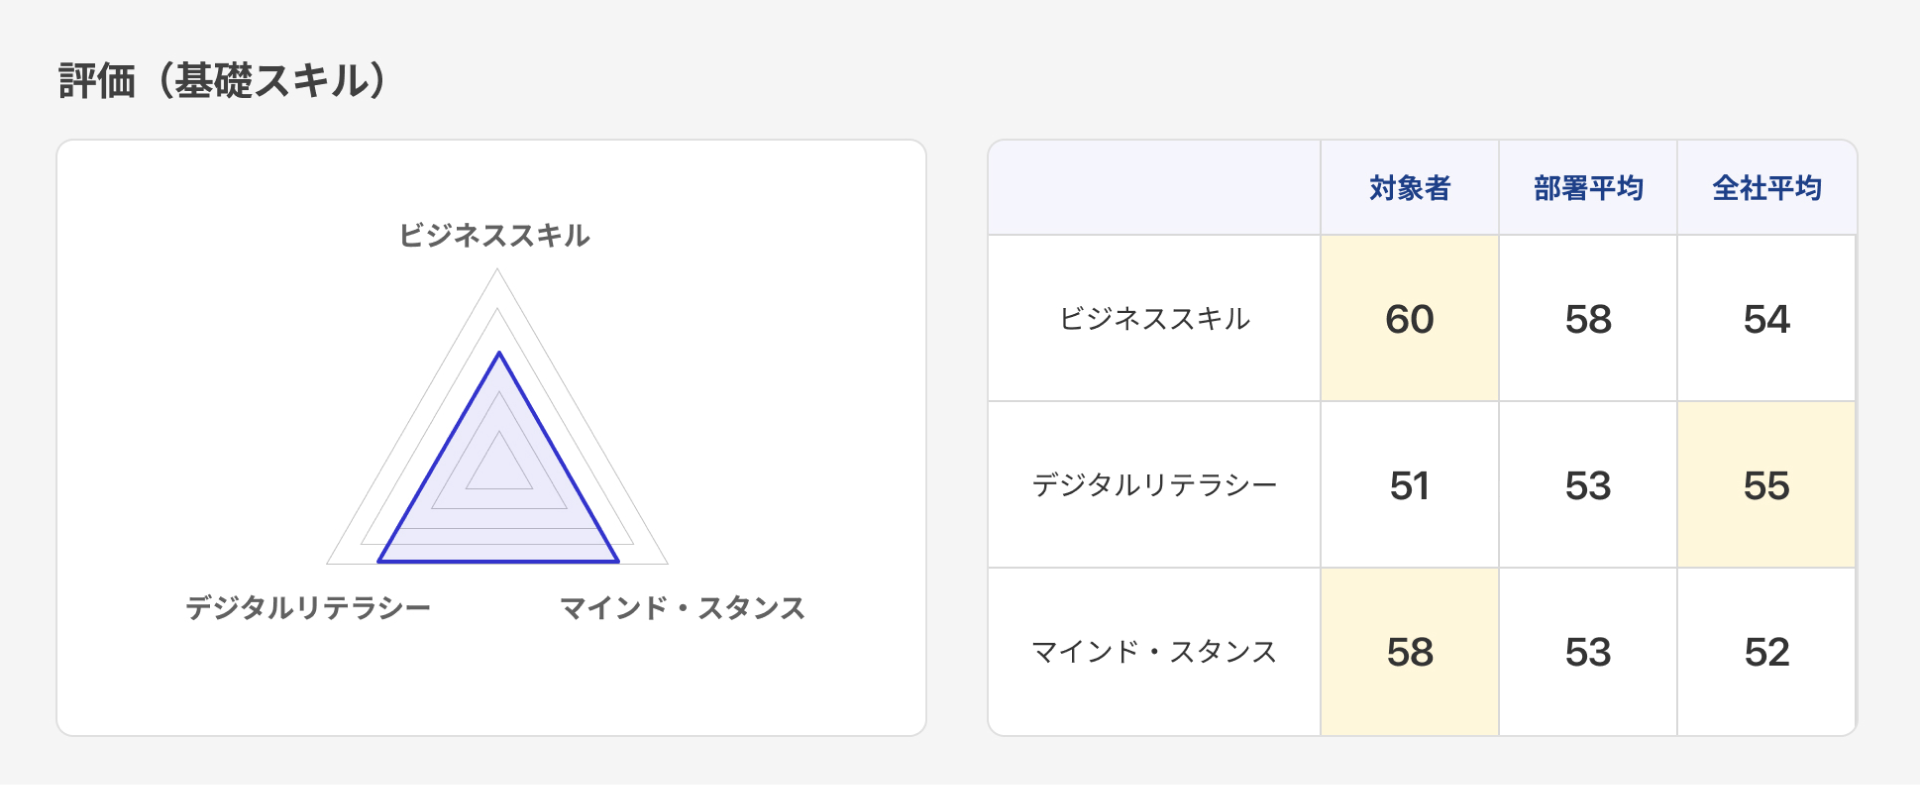This screenshot has width=1920, height=785.
Task: Click デジタルリテラシー label on radar chart
Action: click(308, 608)
